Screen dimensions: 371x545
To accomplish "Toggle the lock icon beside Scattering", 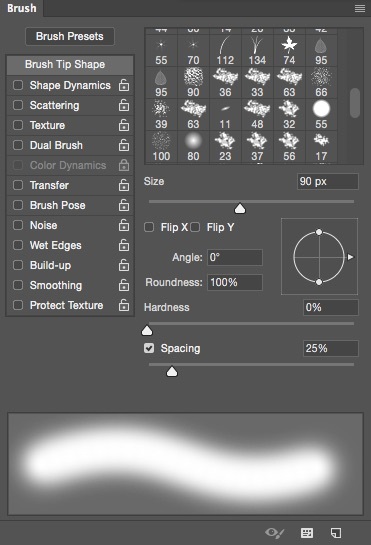I will (x=124, y=105).
